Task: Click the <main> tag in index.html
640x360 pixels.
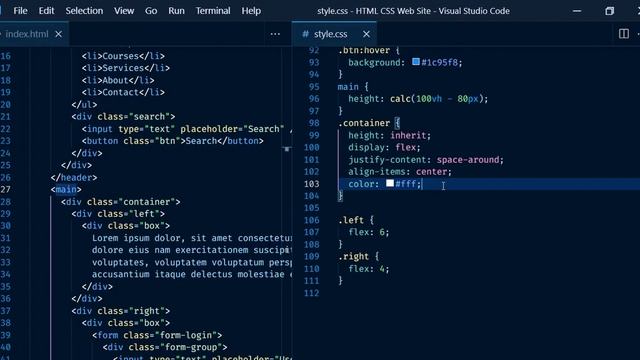Action: pos(66,189)
